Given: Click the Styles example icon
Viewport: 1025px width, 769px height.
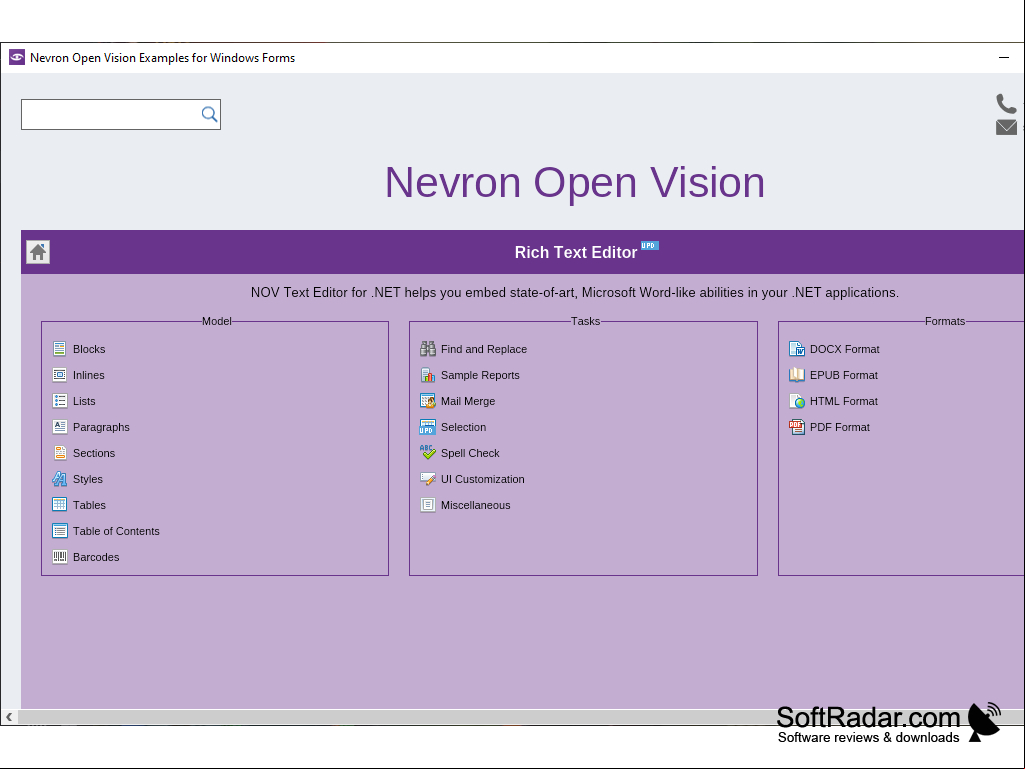Looking at the screenshot, I should click(x=59, y=479).
